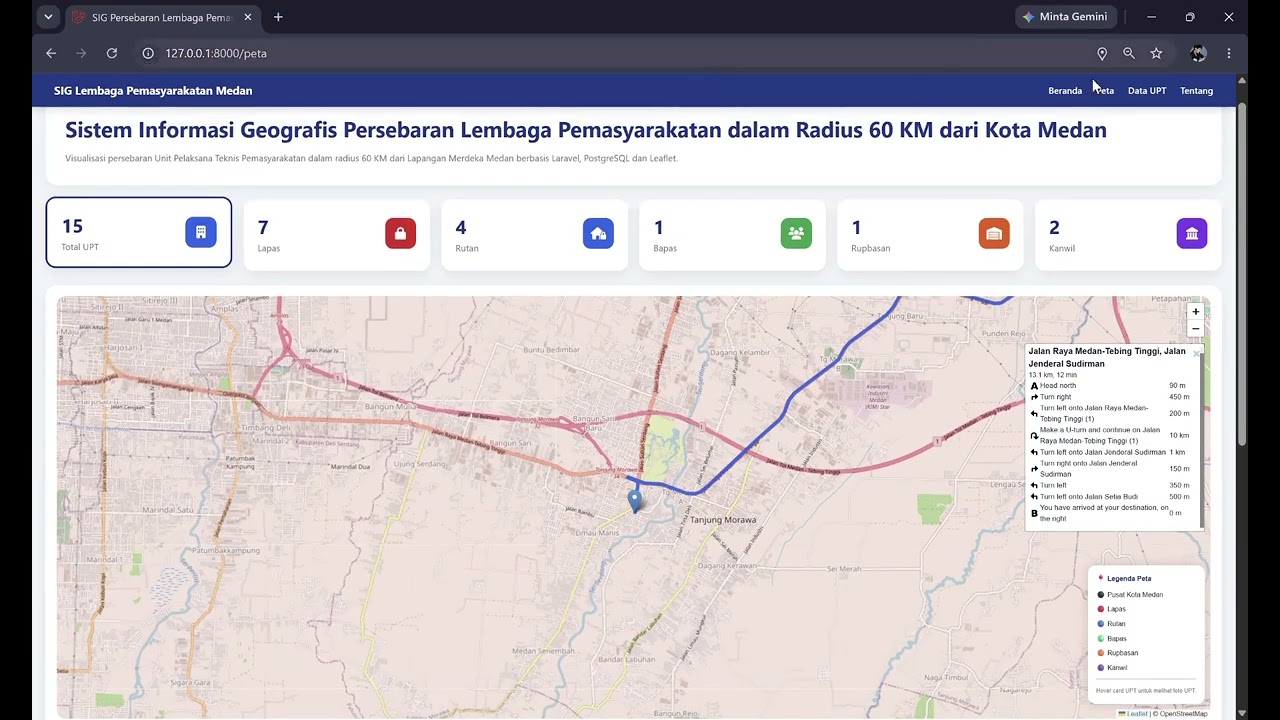Close the routing directions panel
The width and height of the screenshot is (1280, 720).
1196,354
